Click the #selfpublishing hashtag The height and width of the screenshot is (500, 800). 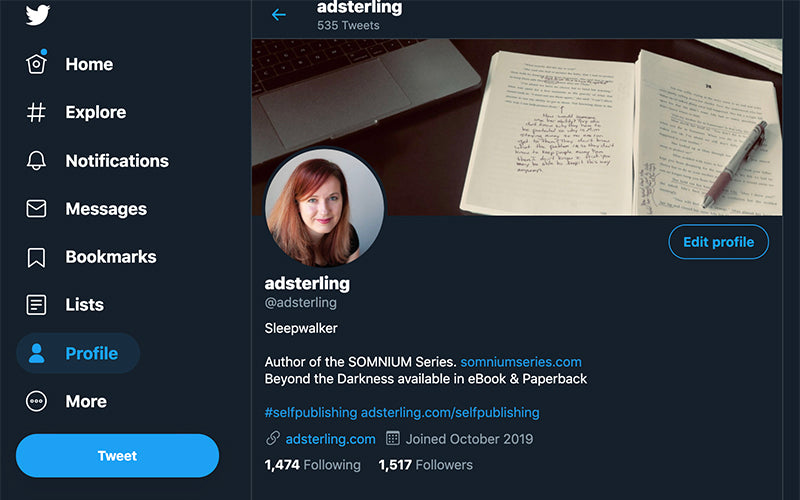(310, 412)
